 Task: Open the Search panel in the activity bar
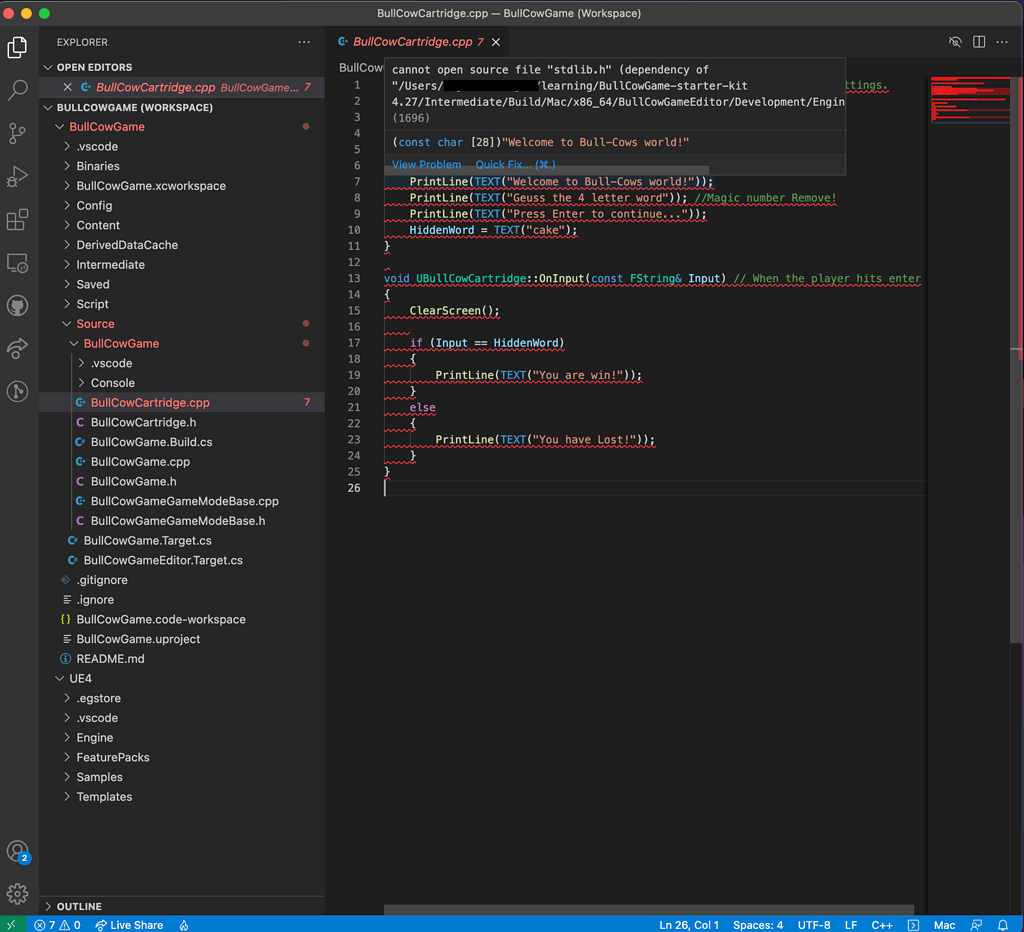tap(17, 91)
